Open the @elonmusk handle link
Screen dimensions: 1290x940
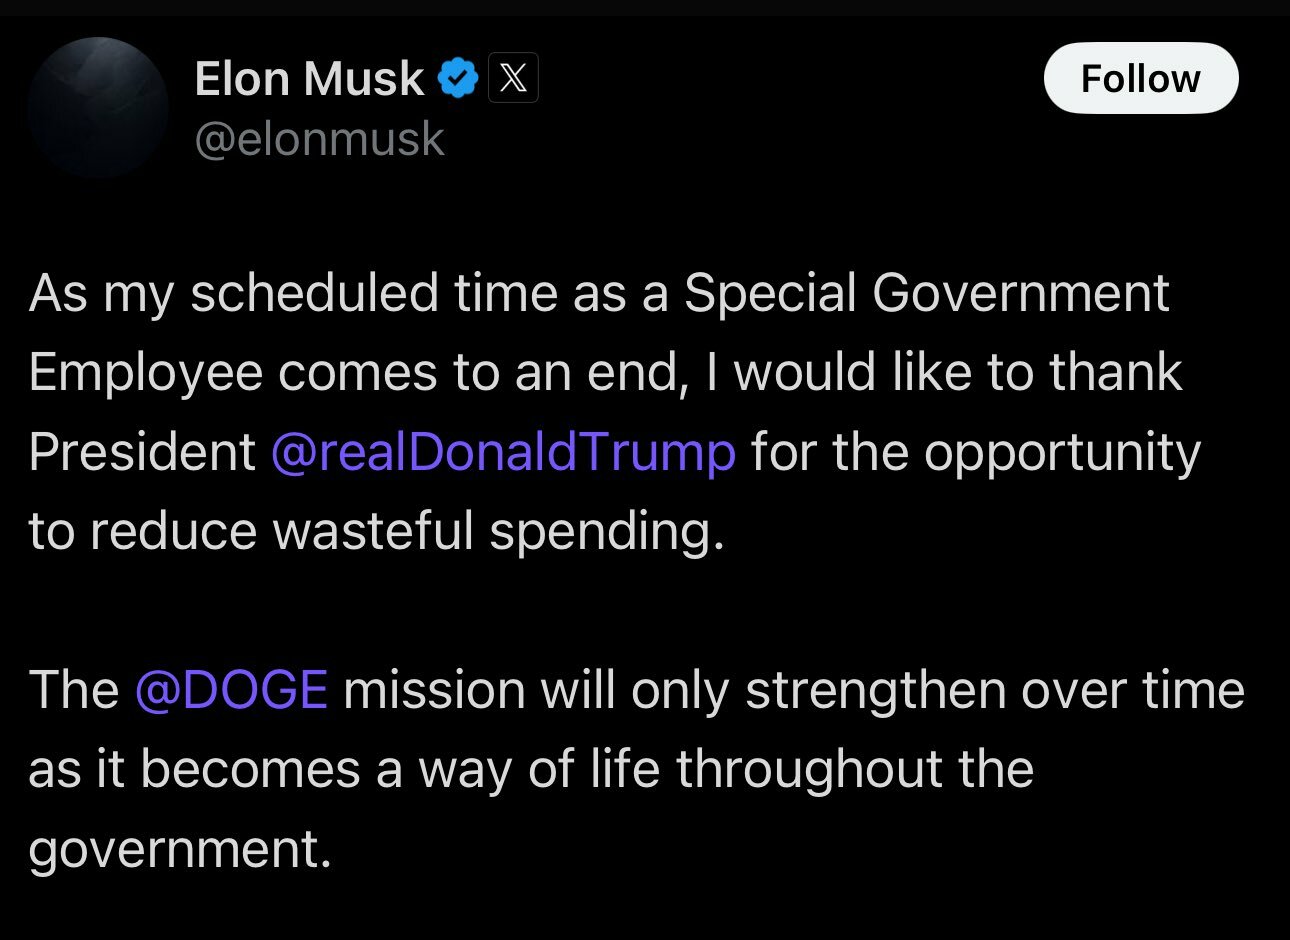click(319, 139)
